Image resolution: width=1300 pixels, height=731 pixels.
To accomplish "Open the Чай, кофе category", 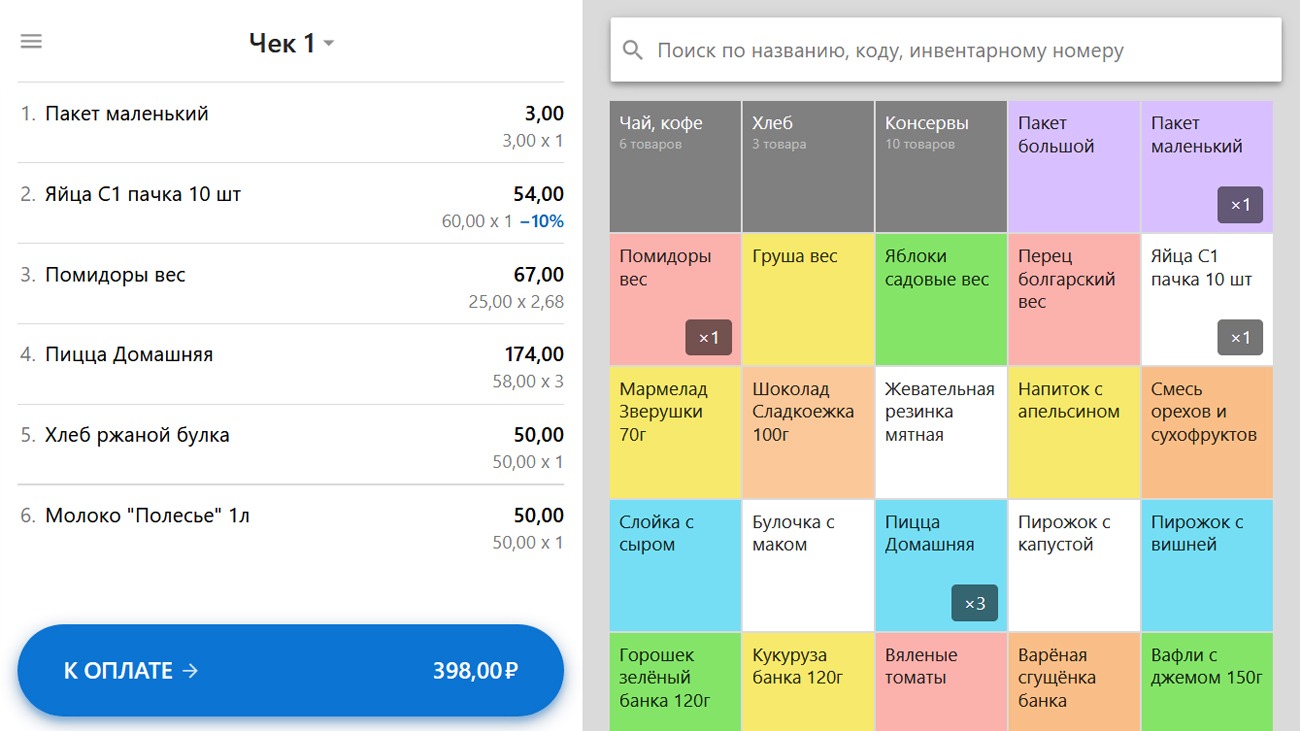I will pyautogui.click(x=675, y=166).
